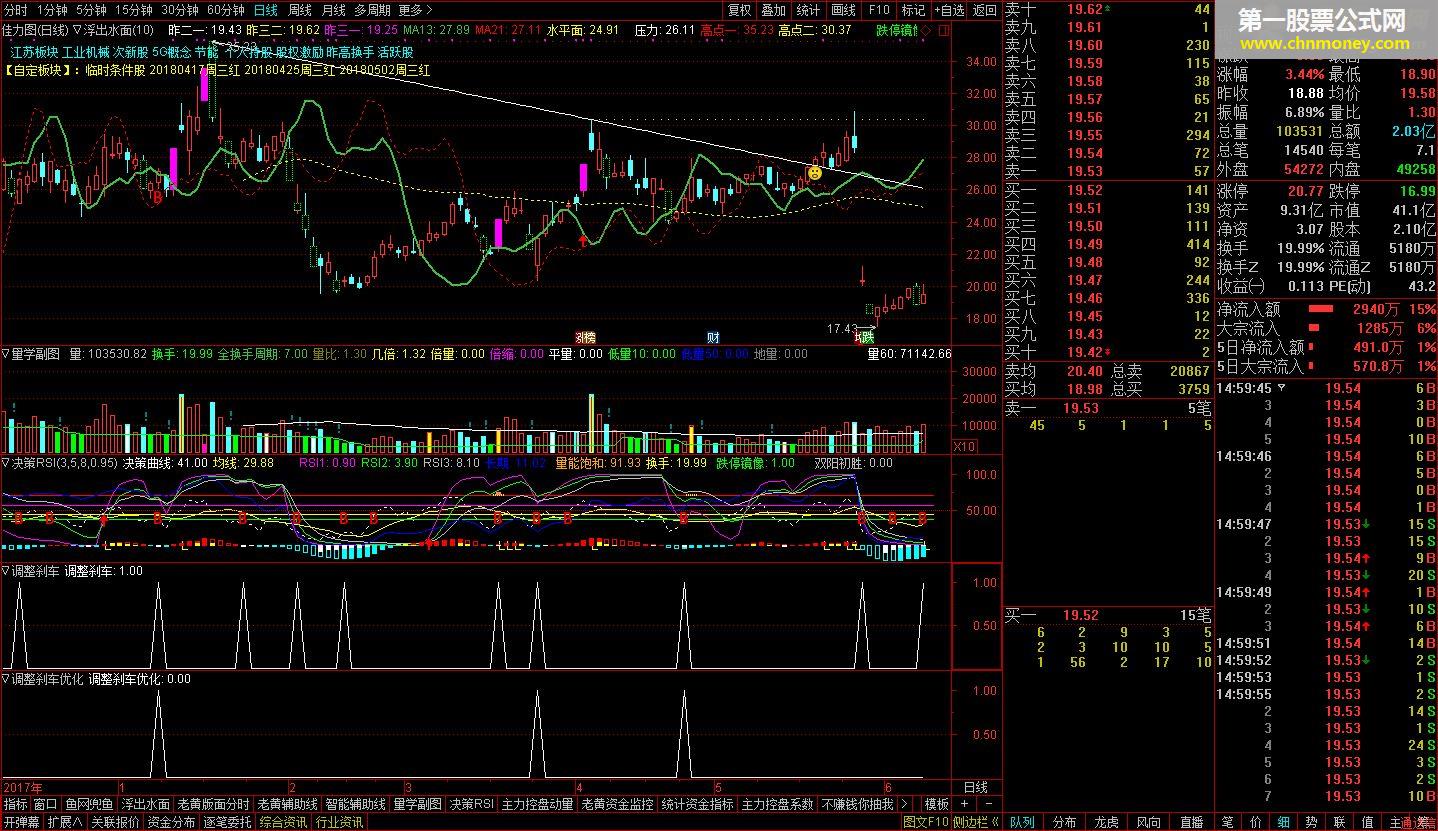Viewport: 1438px width, 831px height.
Task: Apply the 浮出水面 indicator from bottom bar
Action: click(x=146, y=804)
